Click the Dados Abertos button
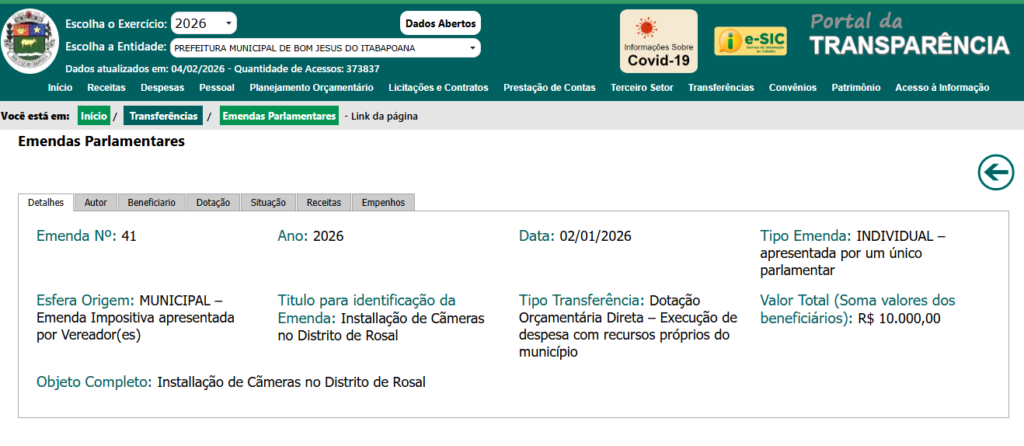The width and height of the screenshot is (1024, 446). pyautogui.click(x=441, y=23)
